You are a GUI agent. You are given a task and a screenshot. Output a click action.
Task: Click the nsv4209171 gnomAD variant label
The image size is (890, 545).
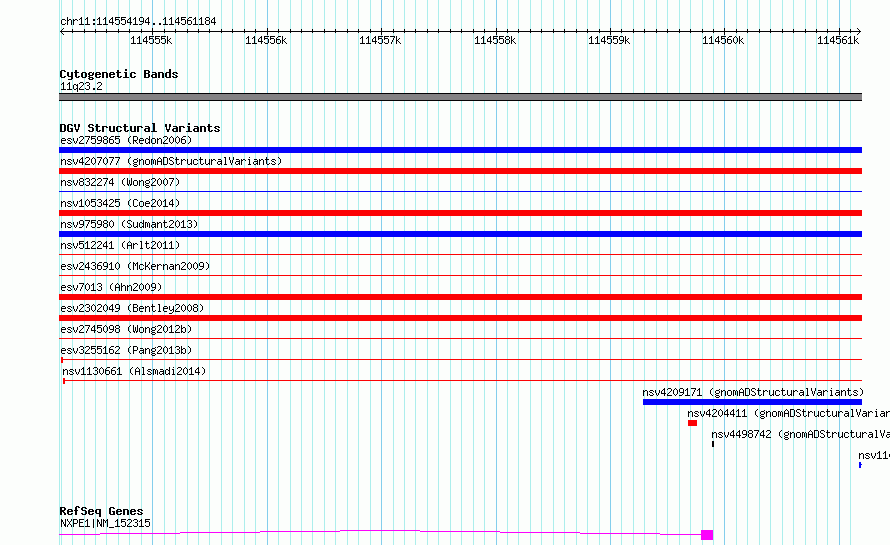753,392
